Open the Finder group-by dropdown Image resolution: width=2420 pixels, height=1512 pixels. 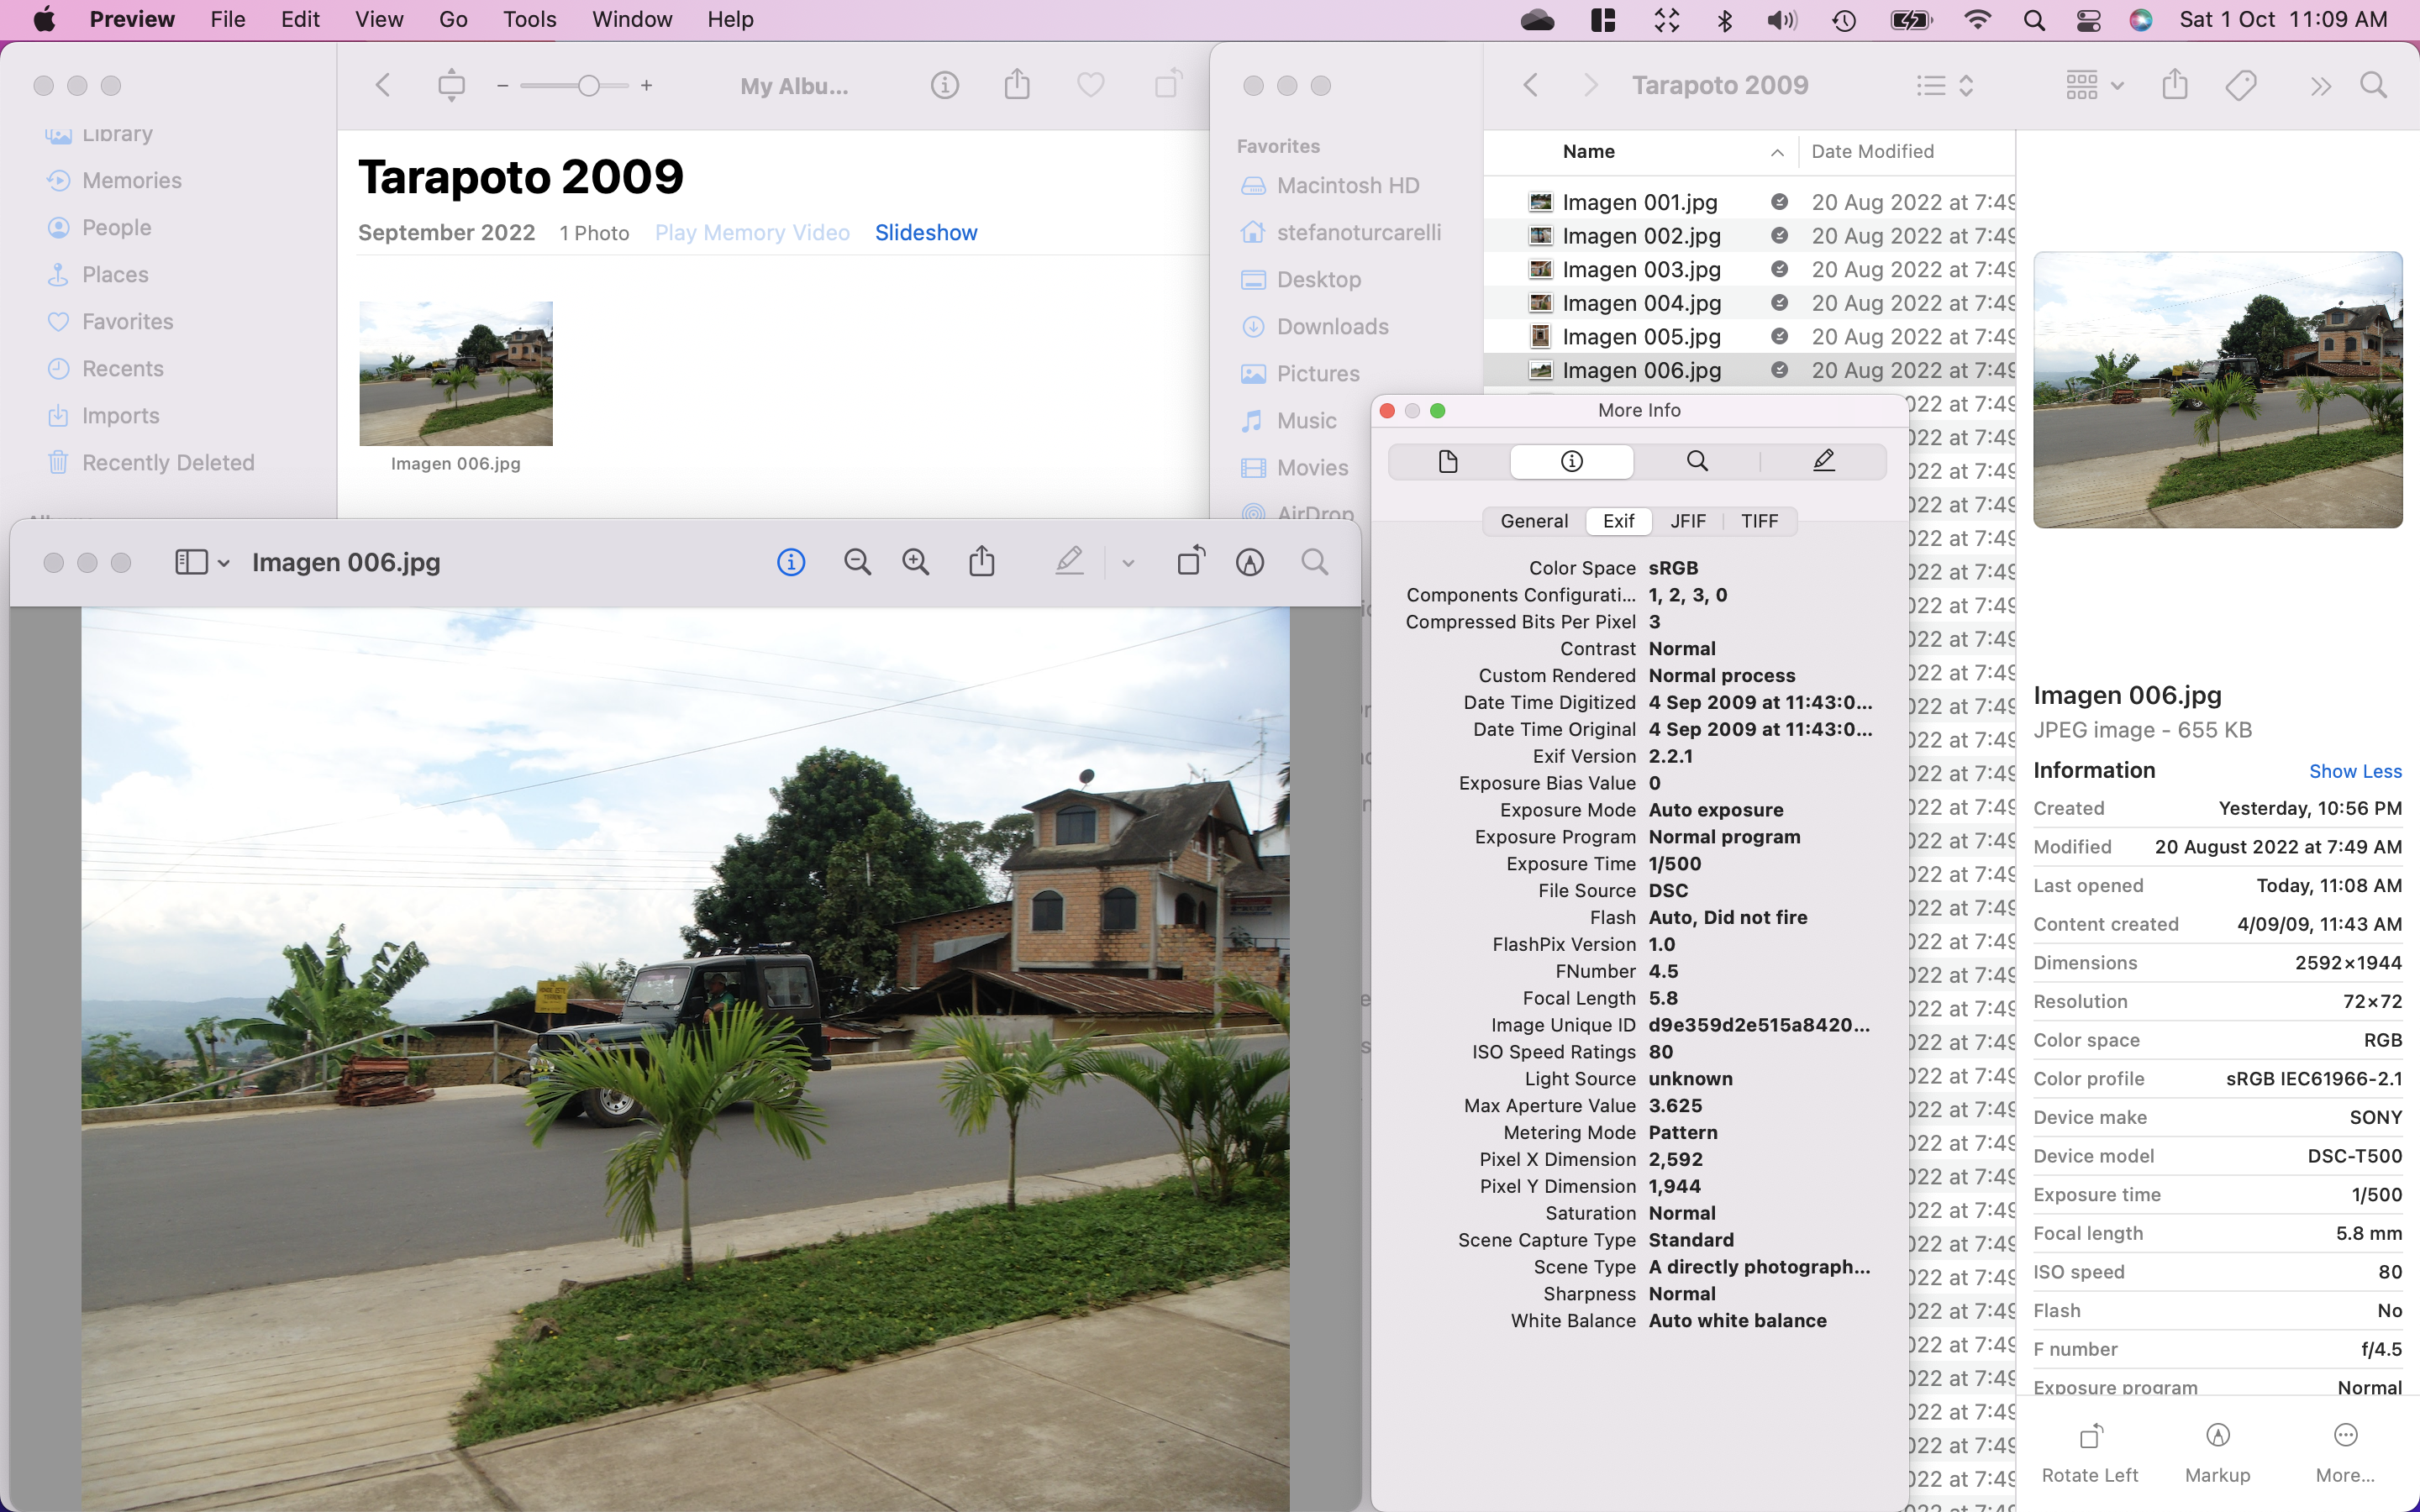coord(2093,85)
